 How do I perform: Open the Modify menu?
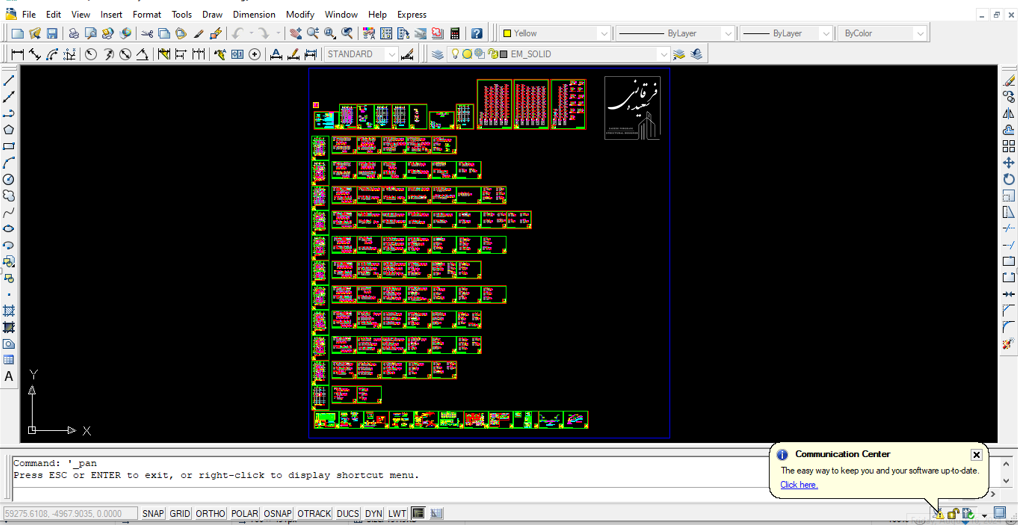tap(299, 15)
